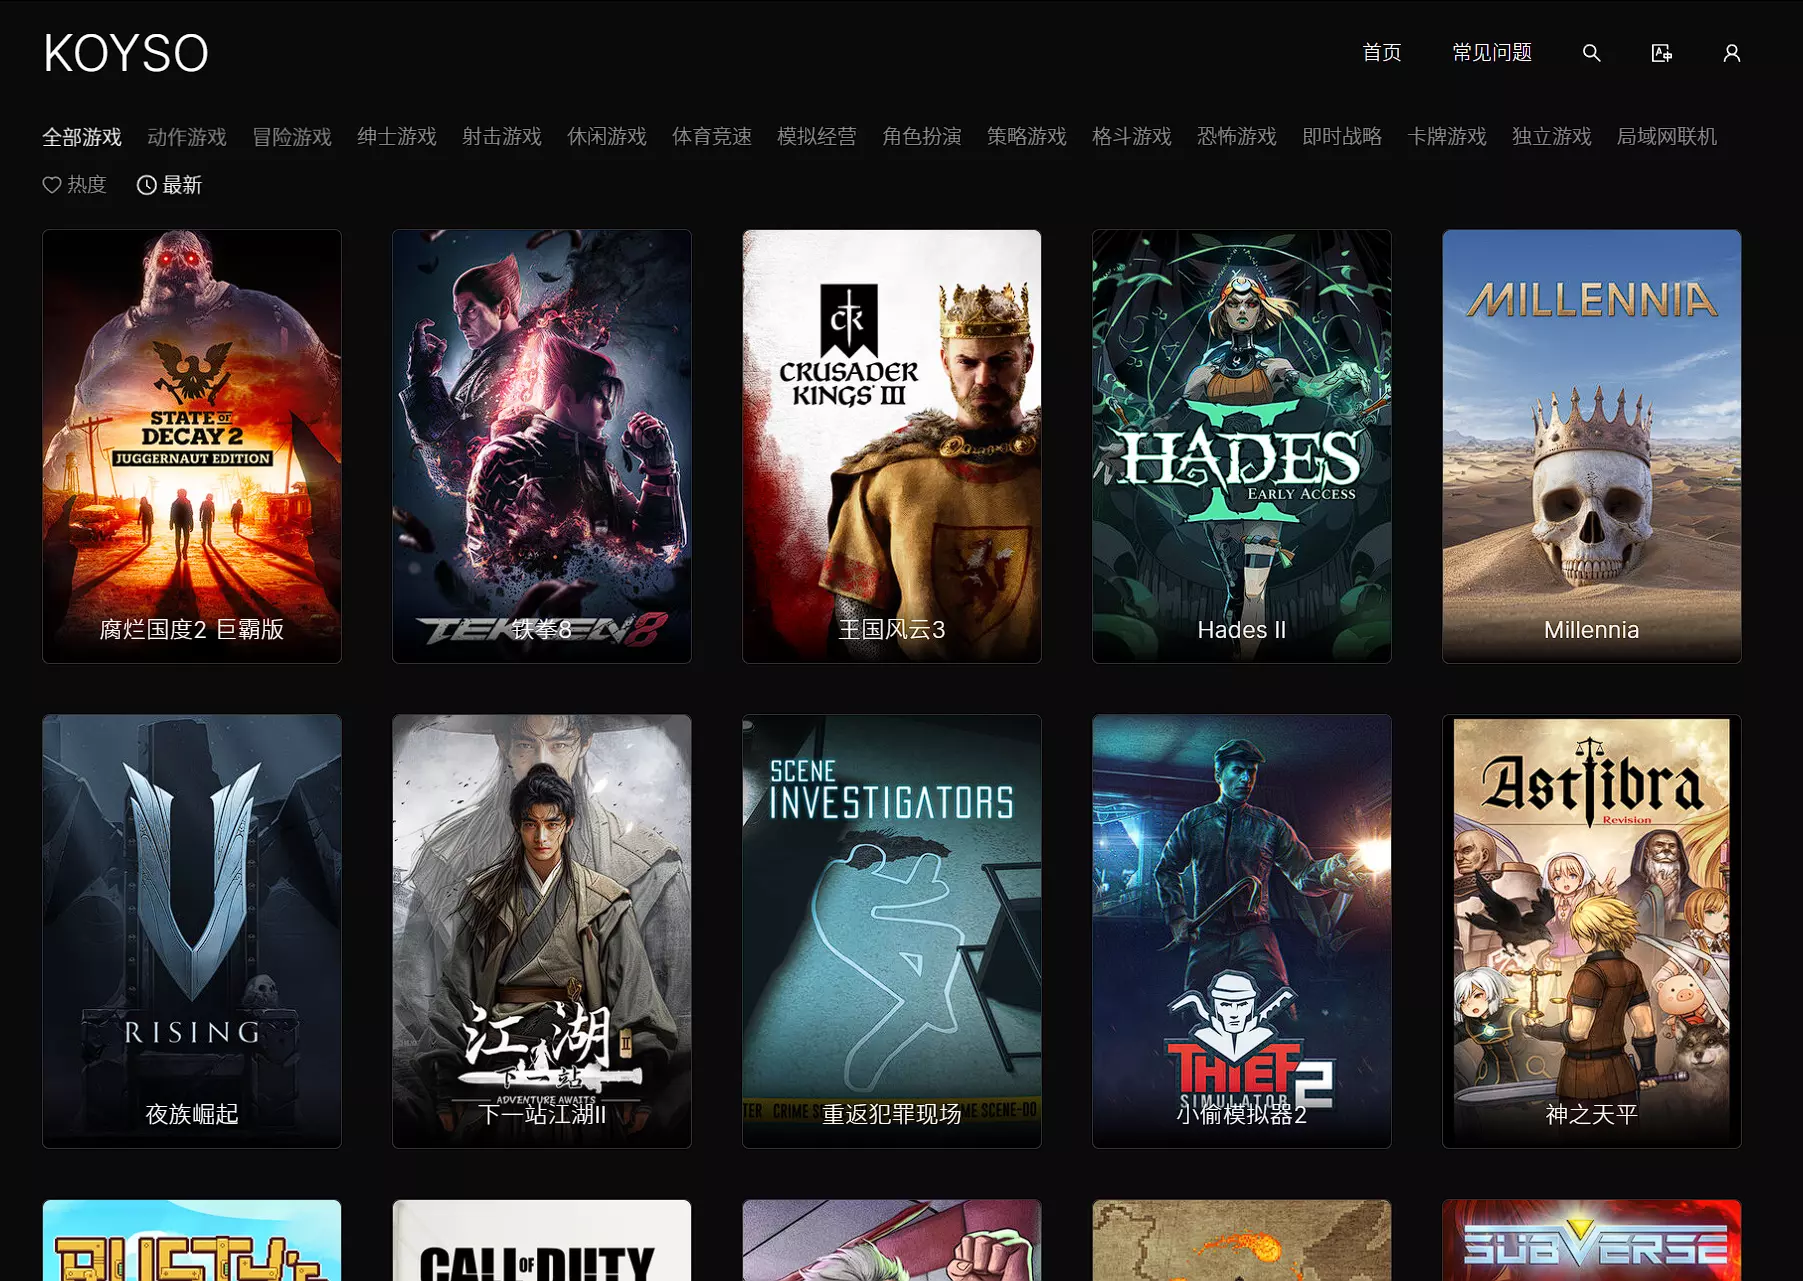Open the user account icon

1731,53
